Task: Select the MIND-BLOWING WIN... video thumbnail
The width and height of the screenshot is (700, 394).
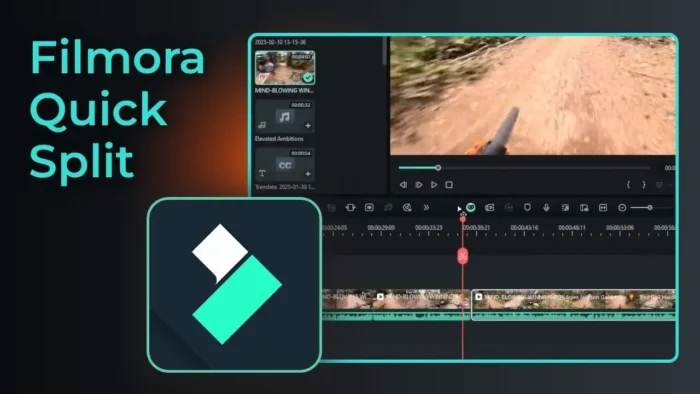Action: 285,68
